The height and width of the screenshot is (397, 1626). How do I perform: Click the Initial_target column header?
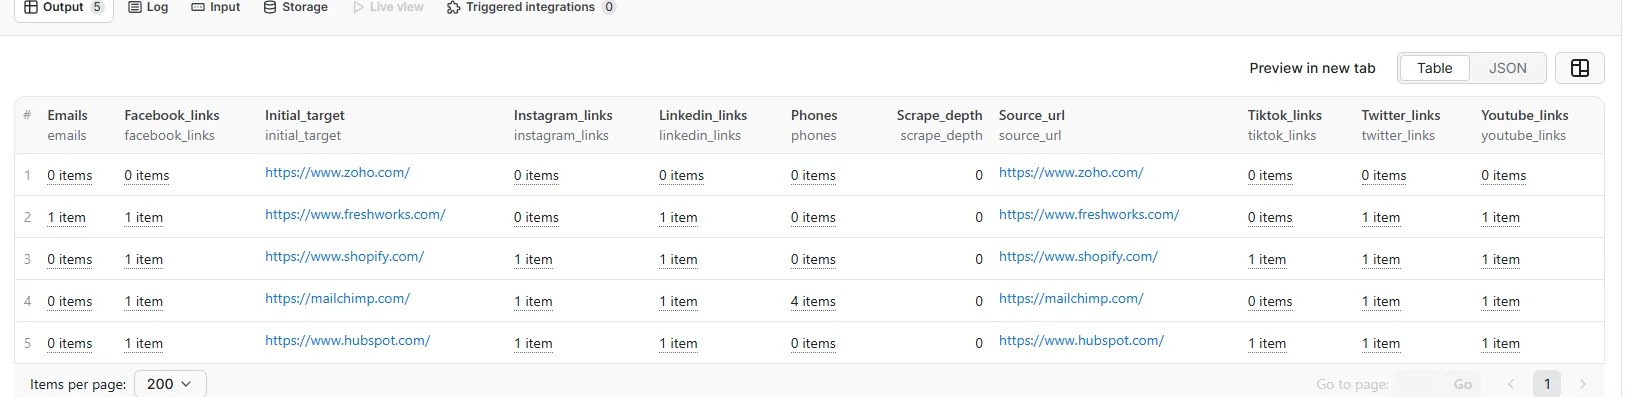305,116
